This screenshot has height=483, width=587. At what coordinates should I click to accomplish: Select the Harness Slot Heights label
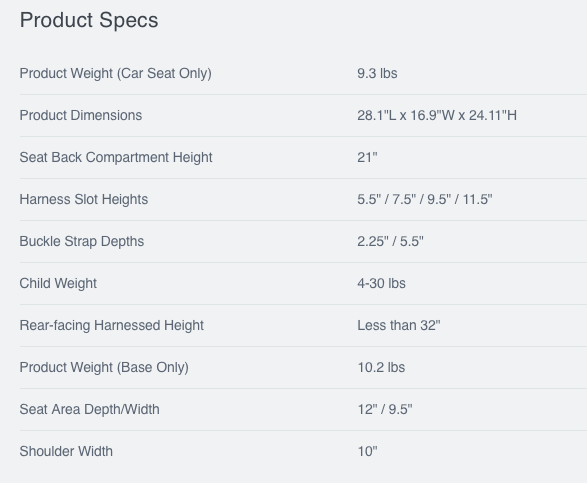(x=83, y=199)
